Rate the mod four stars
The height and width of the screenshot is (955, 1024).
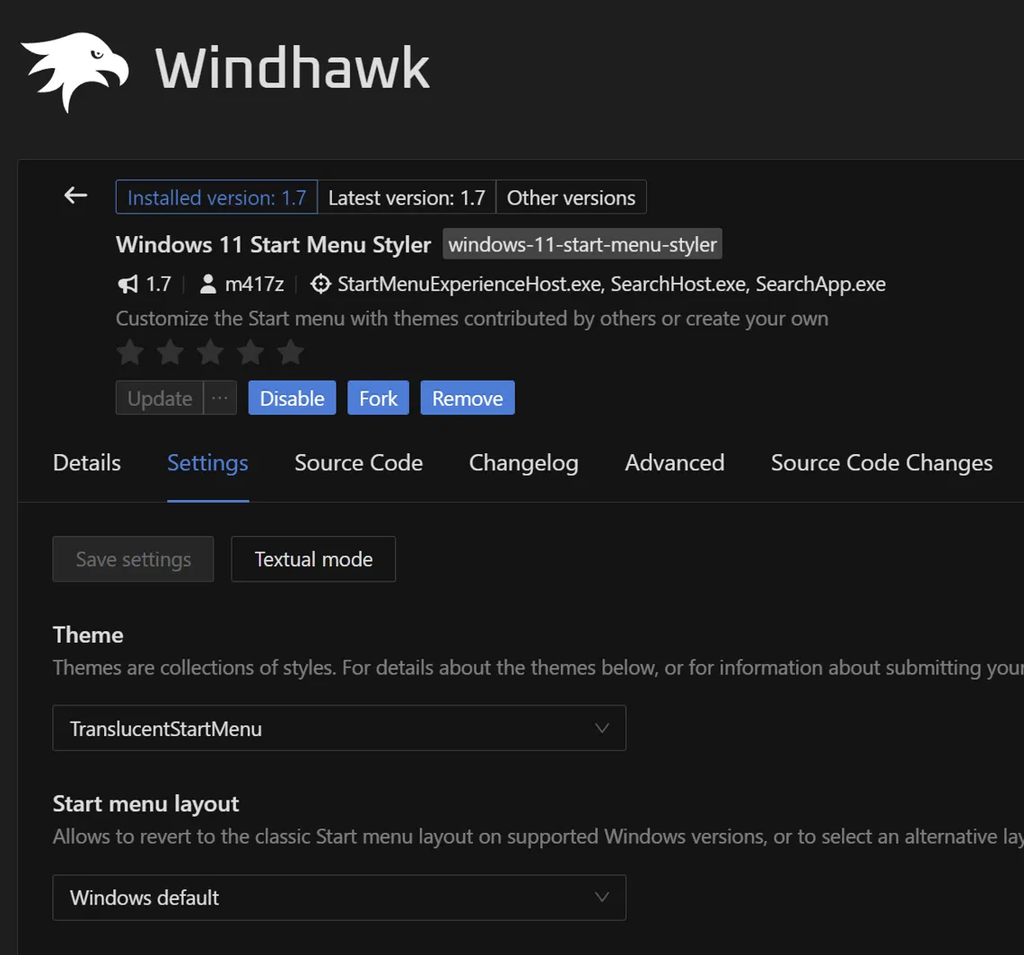pyautogui.click(x=251, y=353)
